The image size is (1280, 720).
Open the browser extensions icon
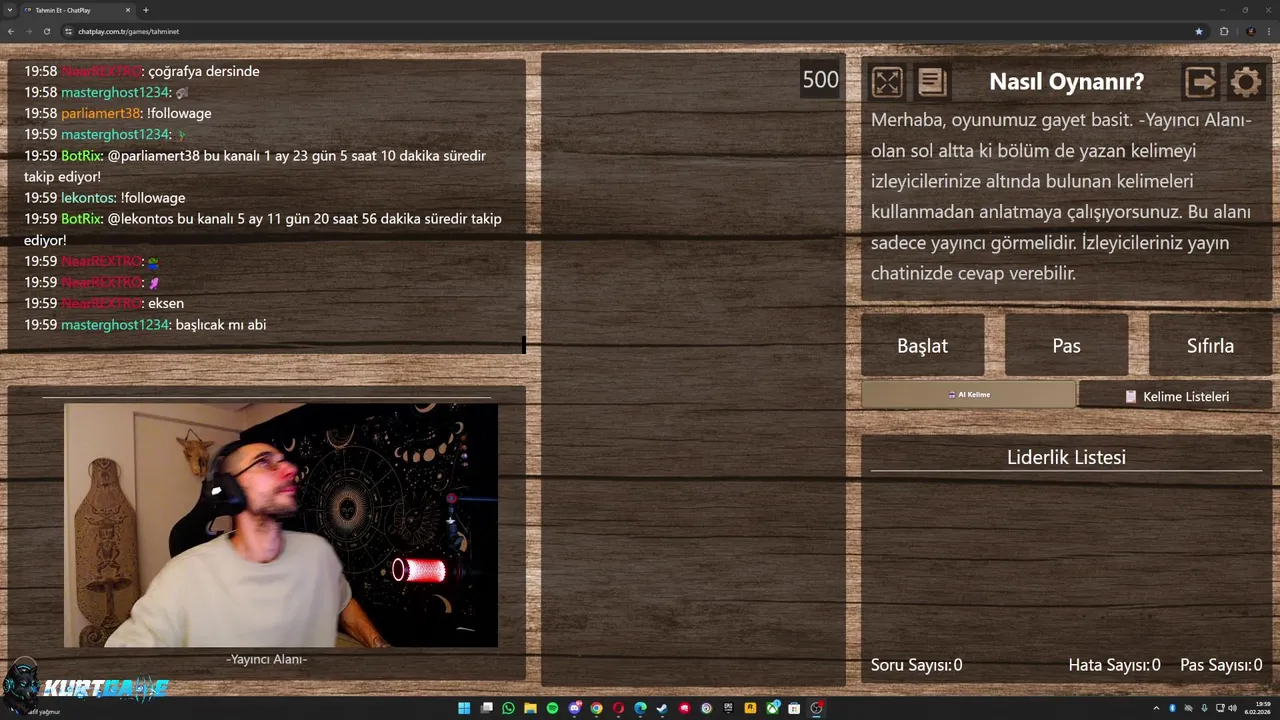click(1224, 31)
